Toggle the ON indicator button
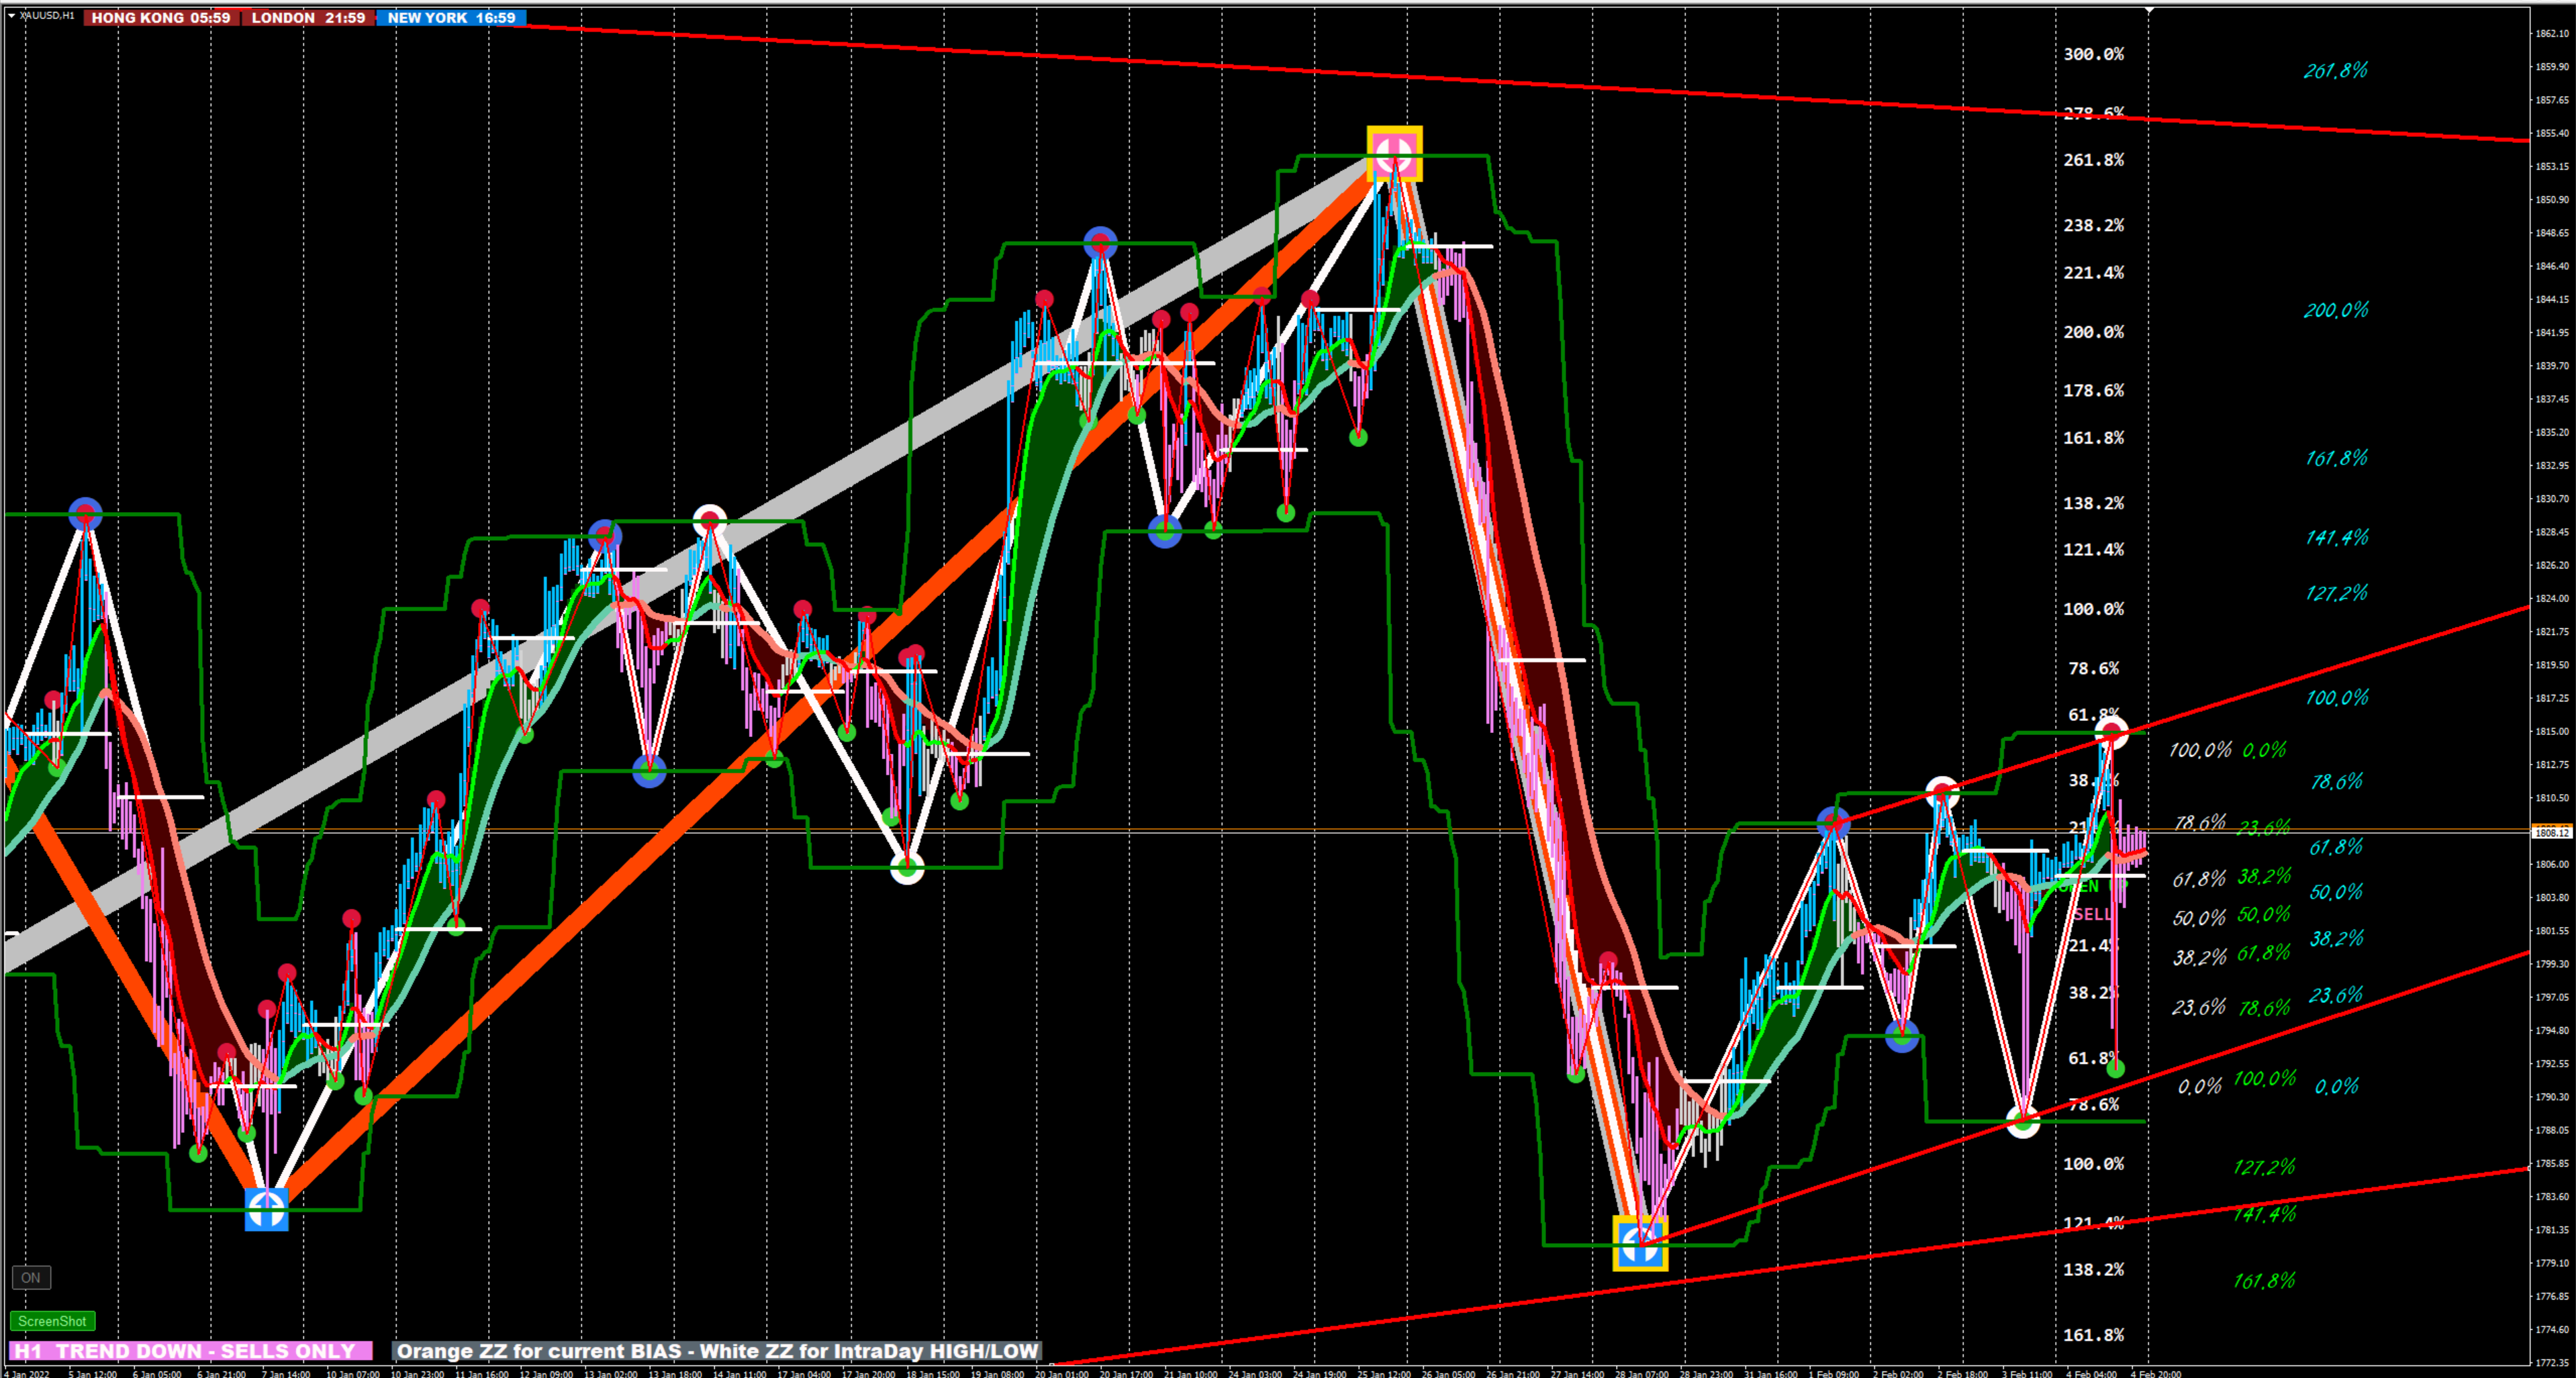The image size is (2576, 1378). (x=31, y=1277)
